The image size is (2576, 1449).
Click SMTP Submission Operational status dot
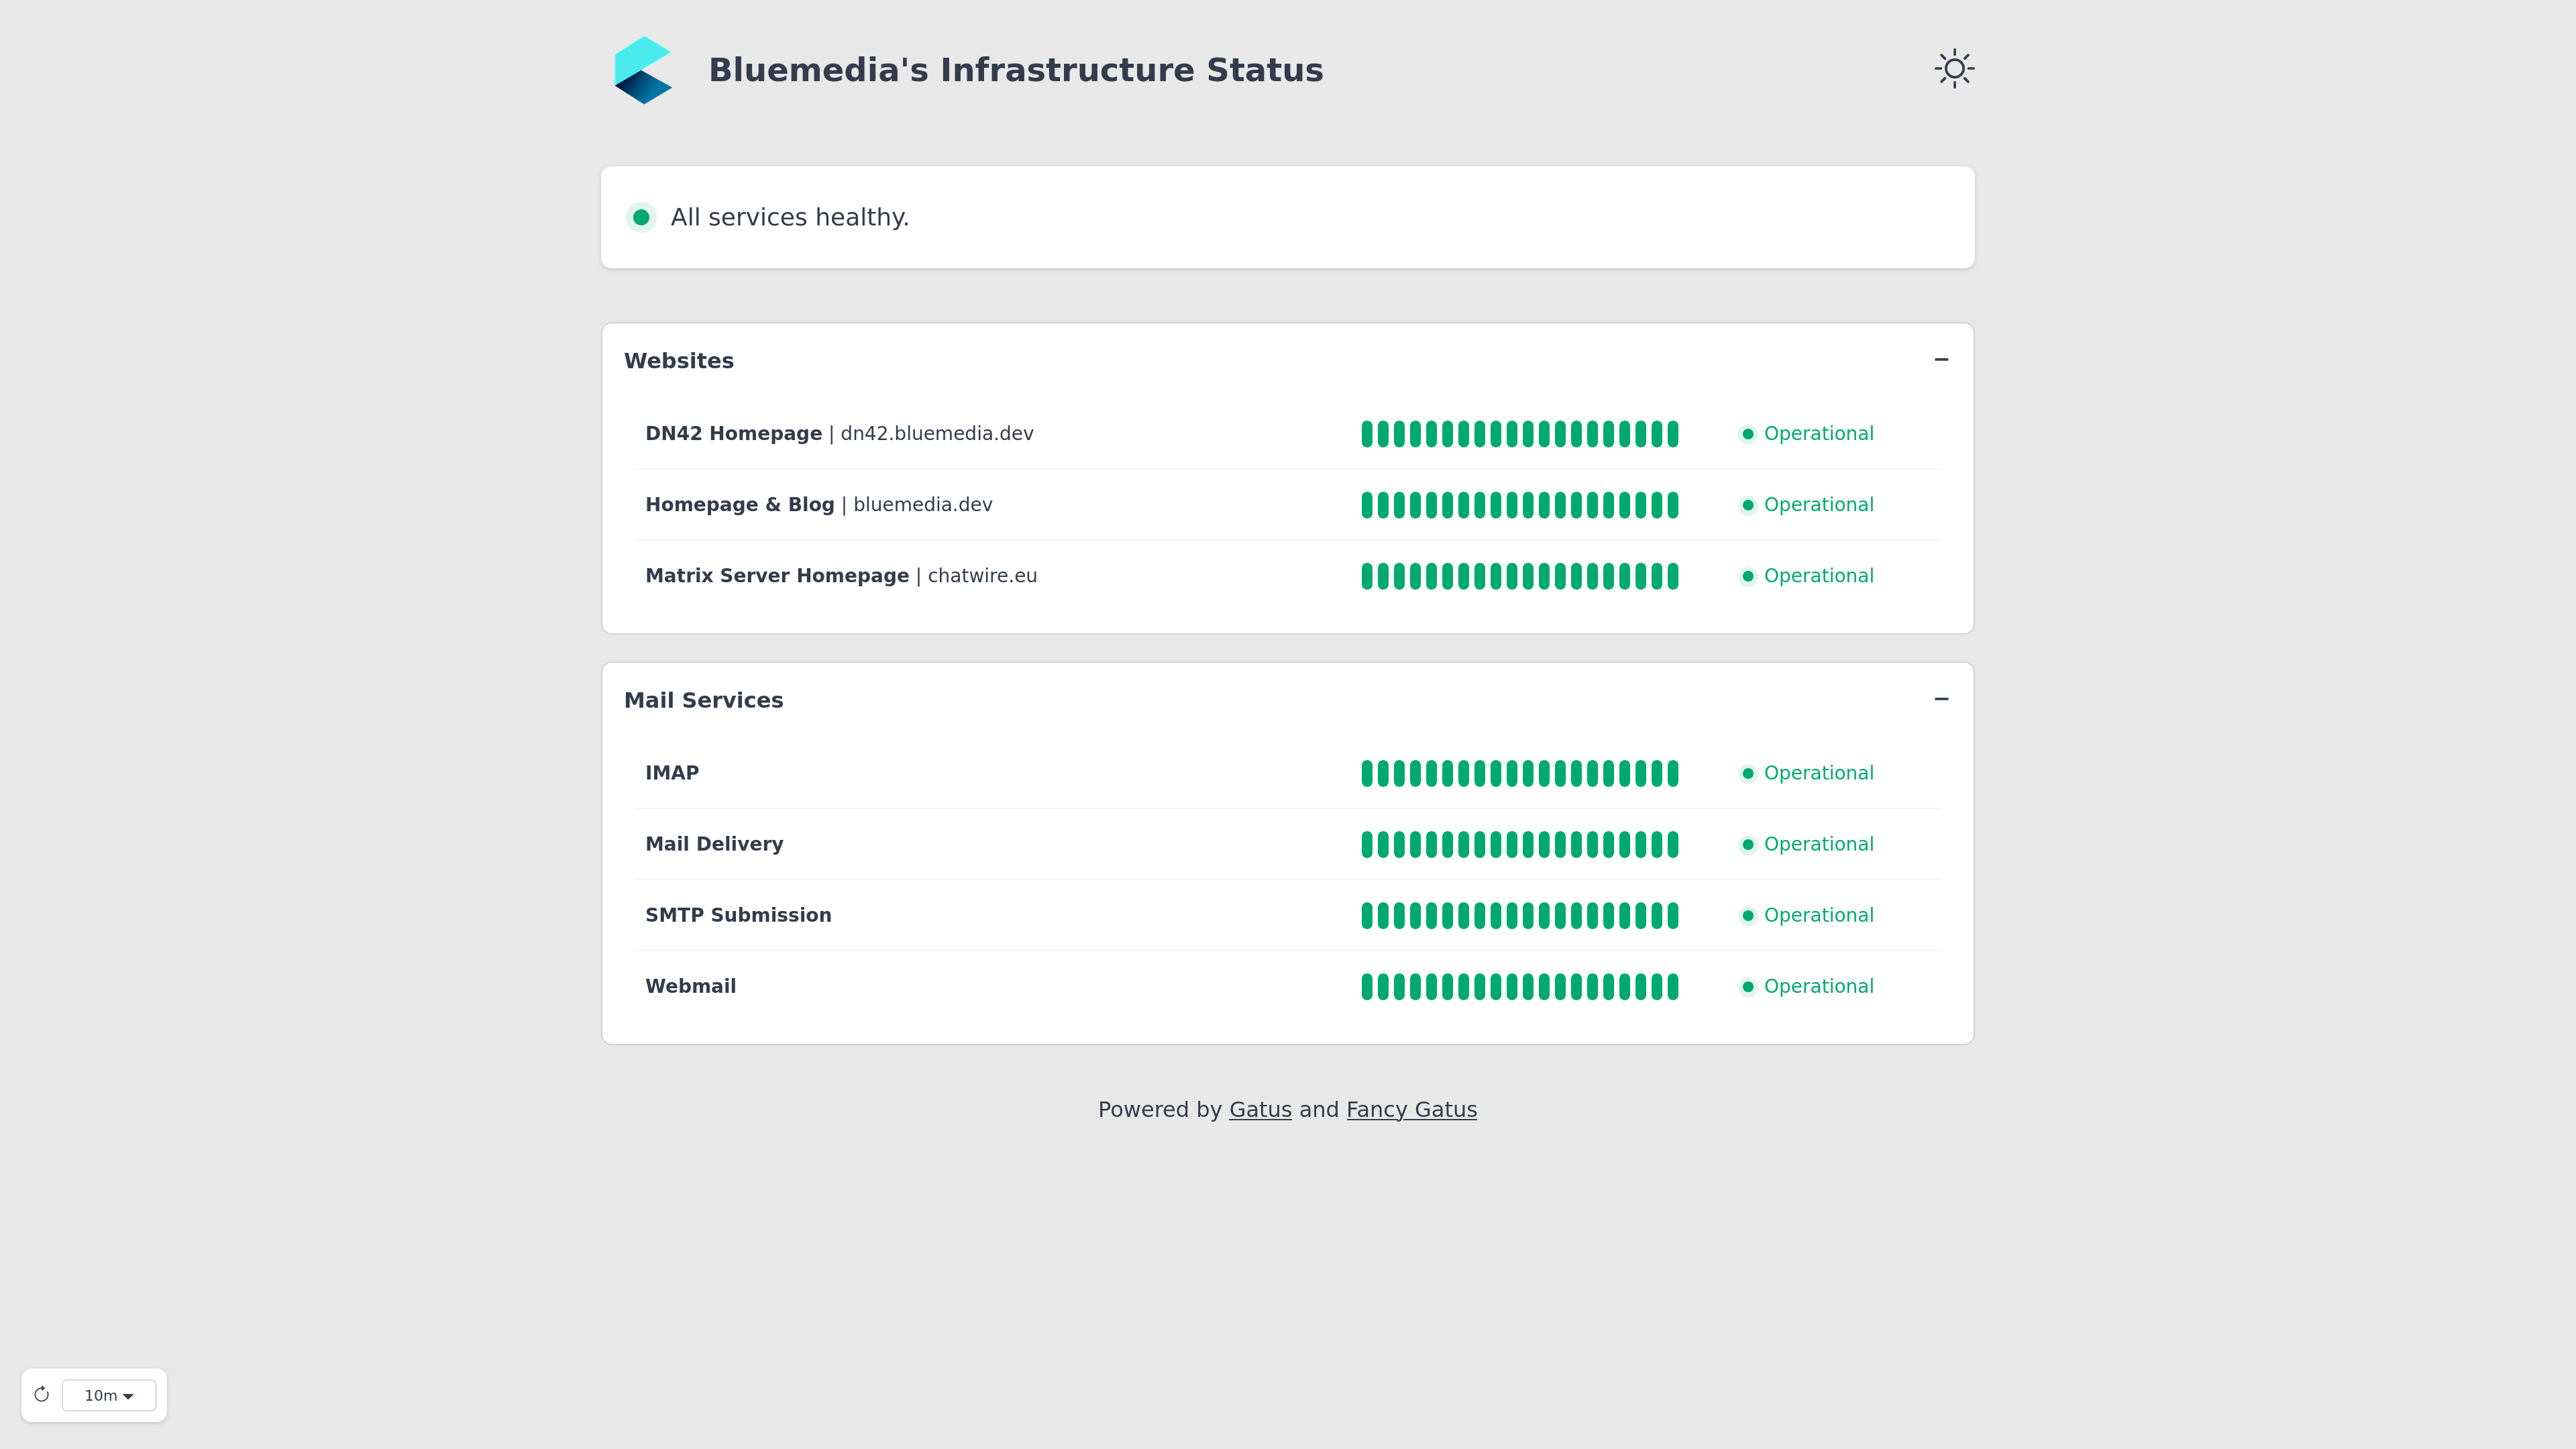[x=1748, y=916]
